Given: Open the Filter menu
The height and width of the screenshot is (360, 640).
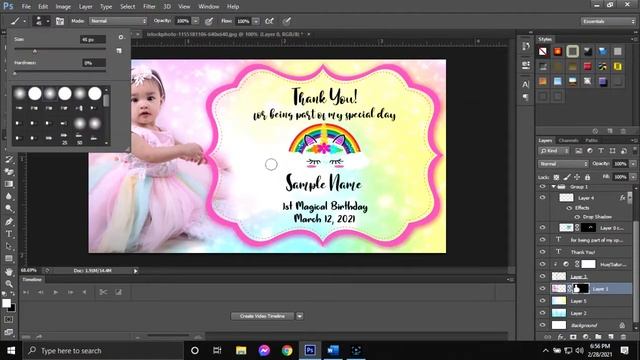Looking at the screenshot, I should coord(149,7).
